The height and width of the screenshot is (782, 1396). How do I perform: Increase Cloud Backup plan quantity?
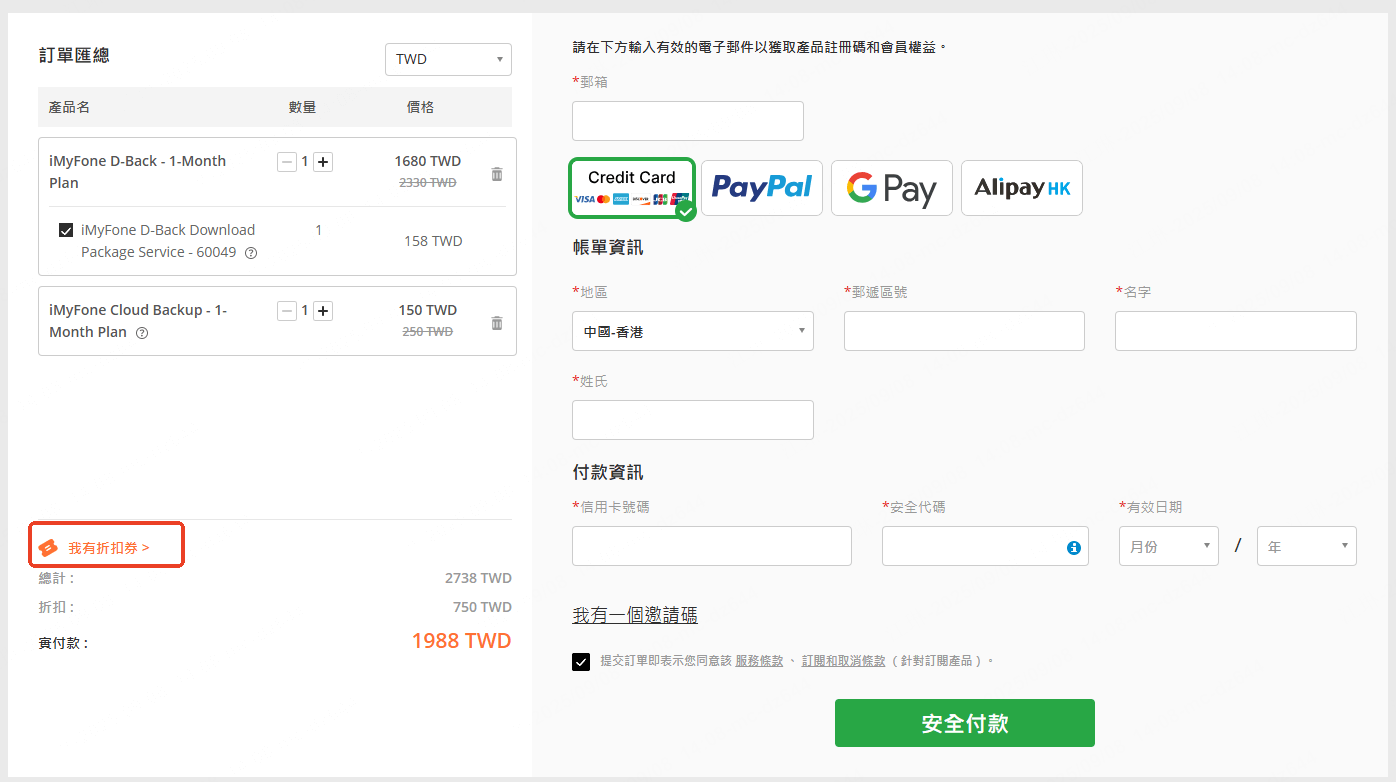[323, 311]
